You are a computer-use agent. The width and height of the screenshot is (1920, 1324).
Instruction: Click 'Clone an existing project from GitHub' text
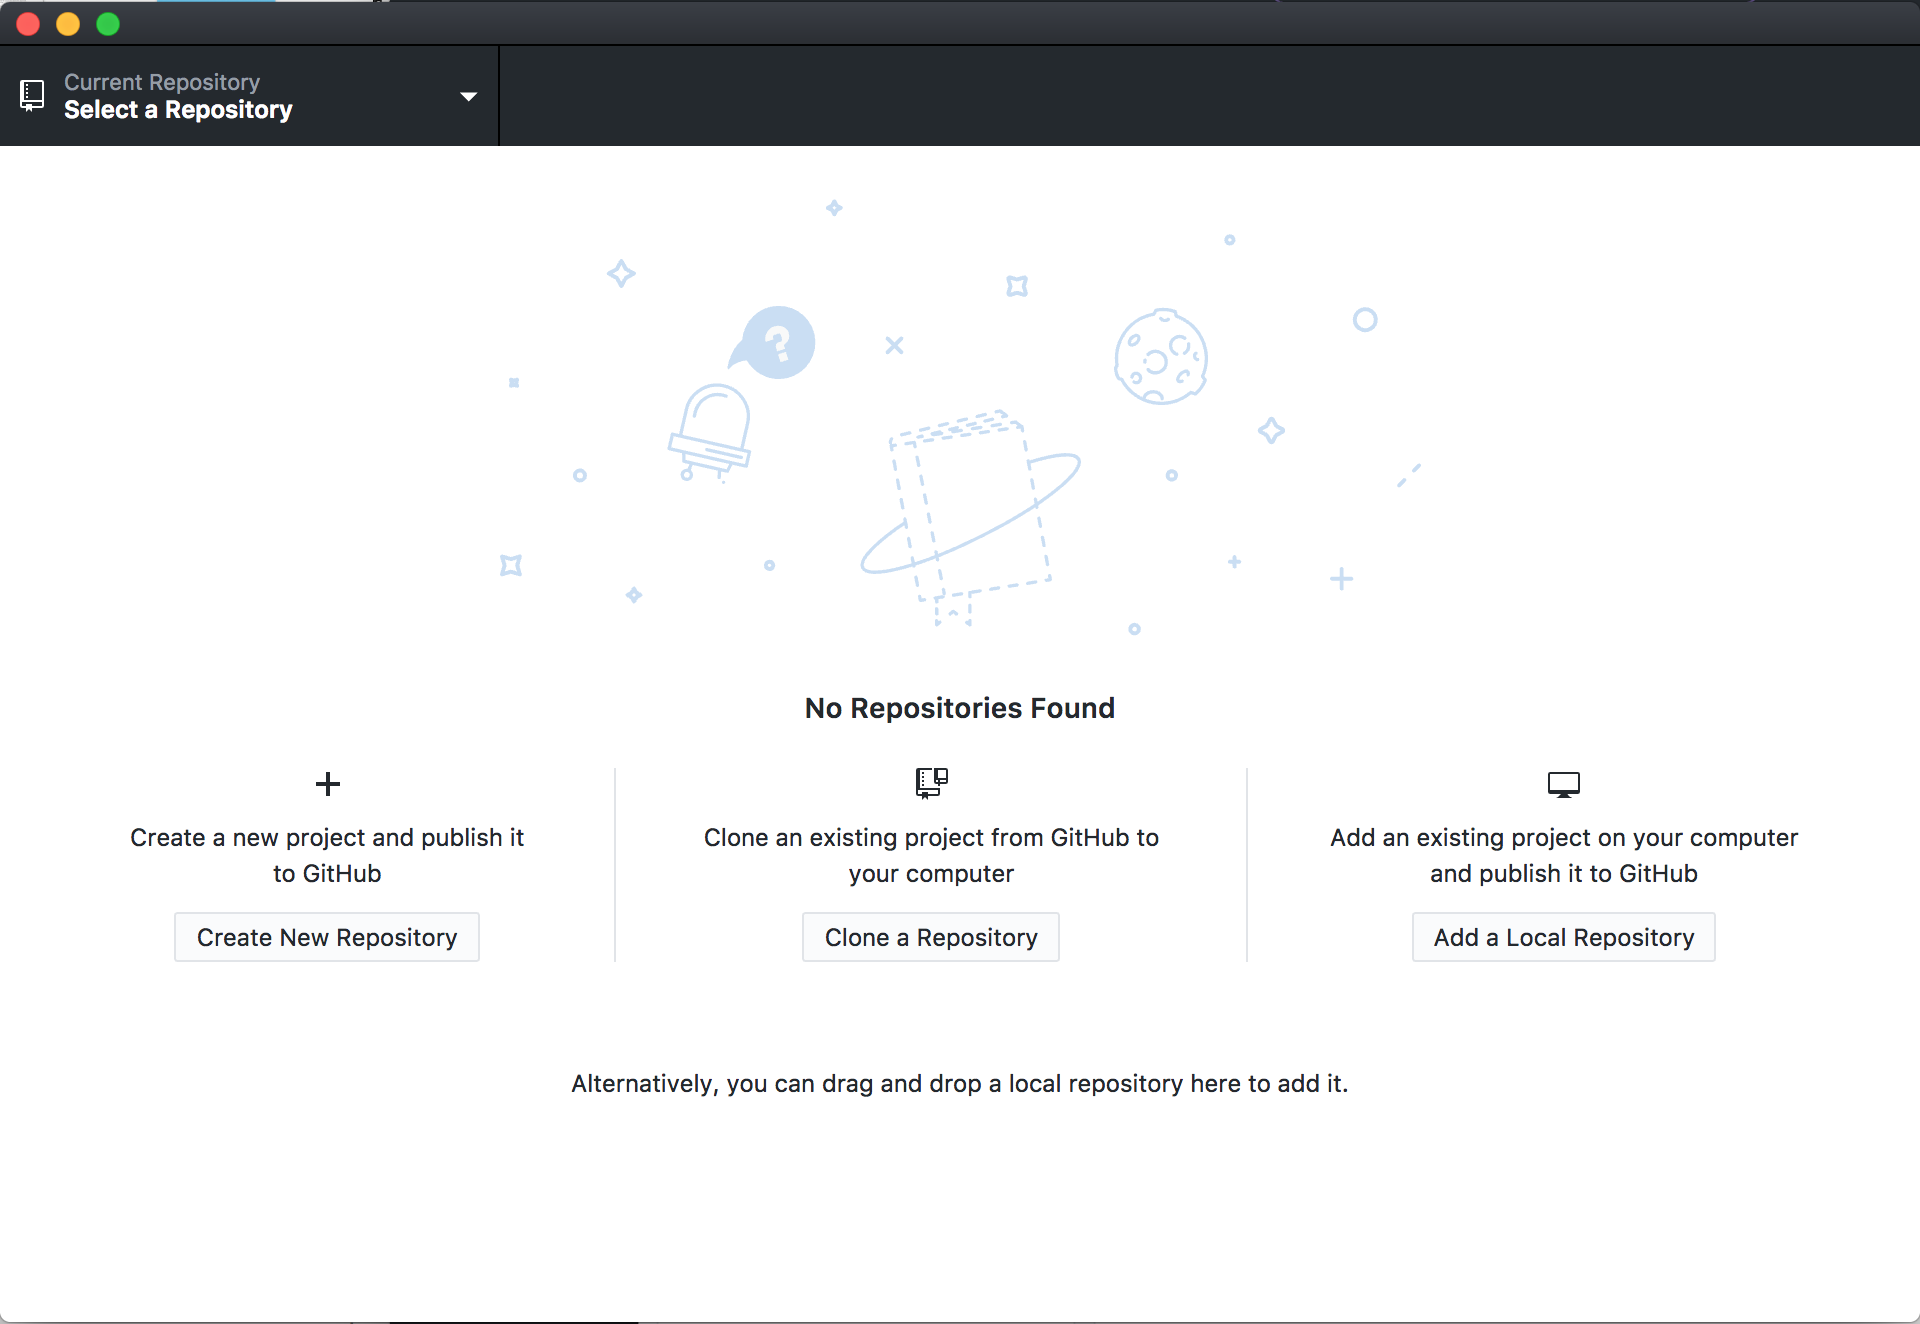[x=931, y=855]
